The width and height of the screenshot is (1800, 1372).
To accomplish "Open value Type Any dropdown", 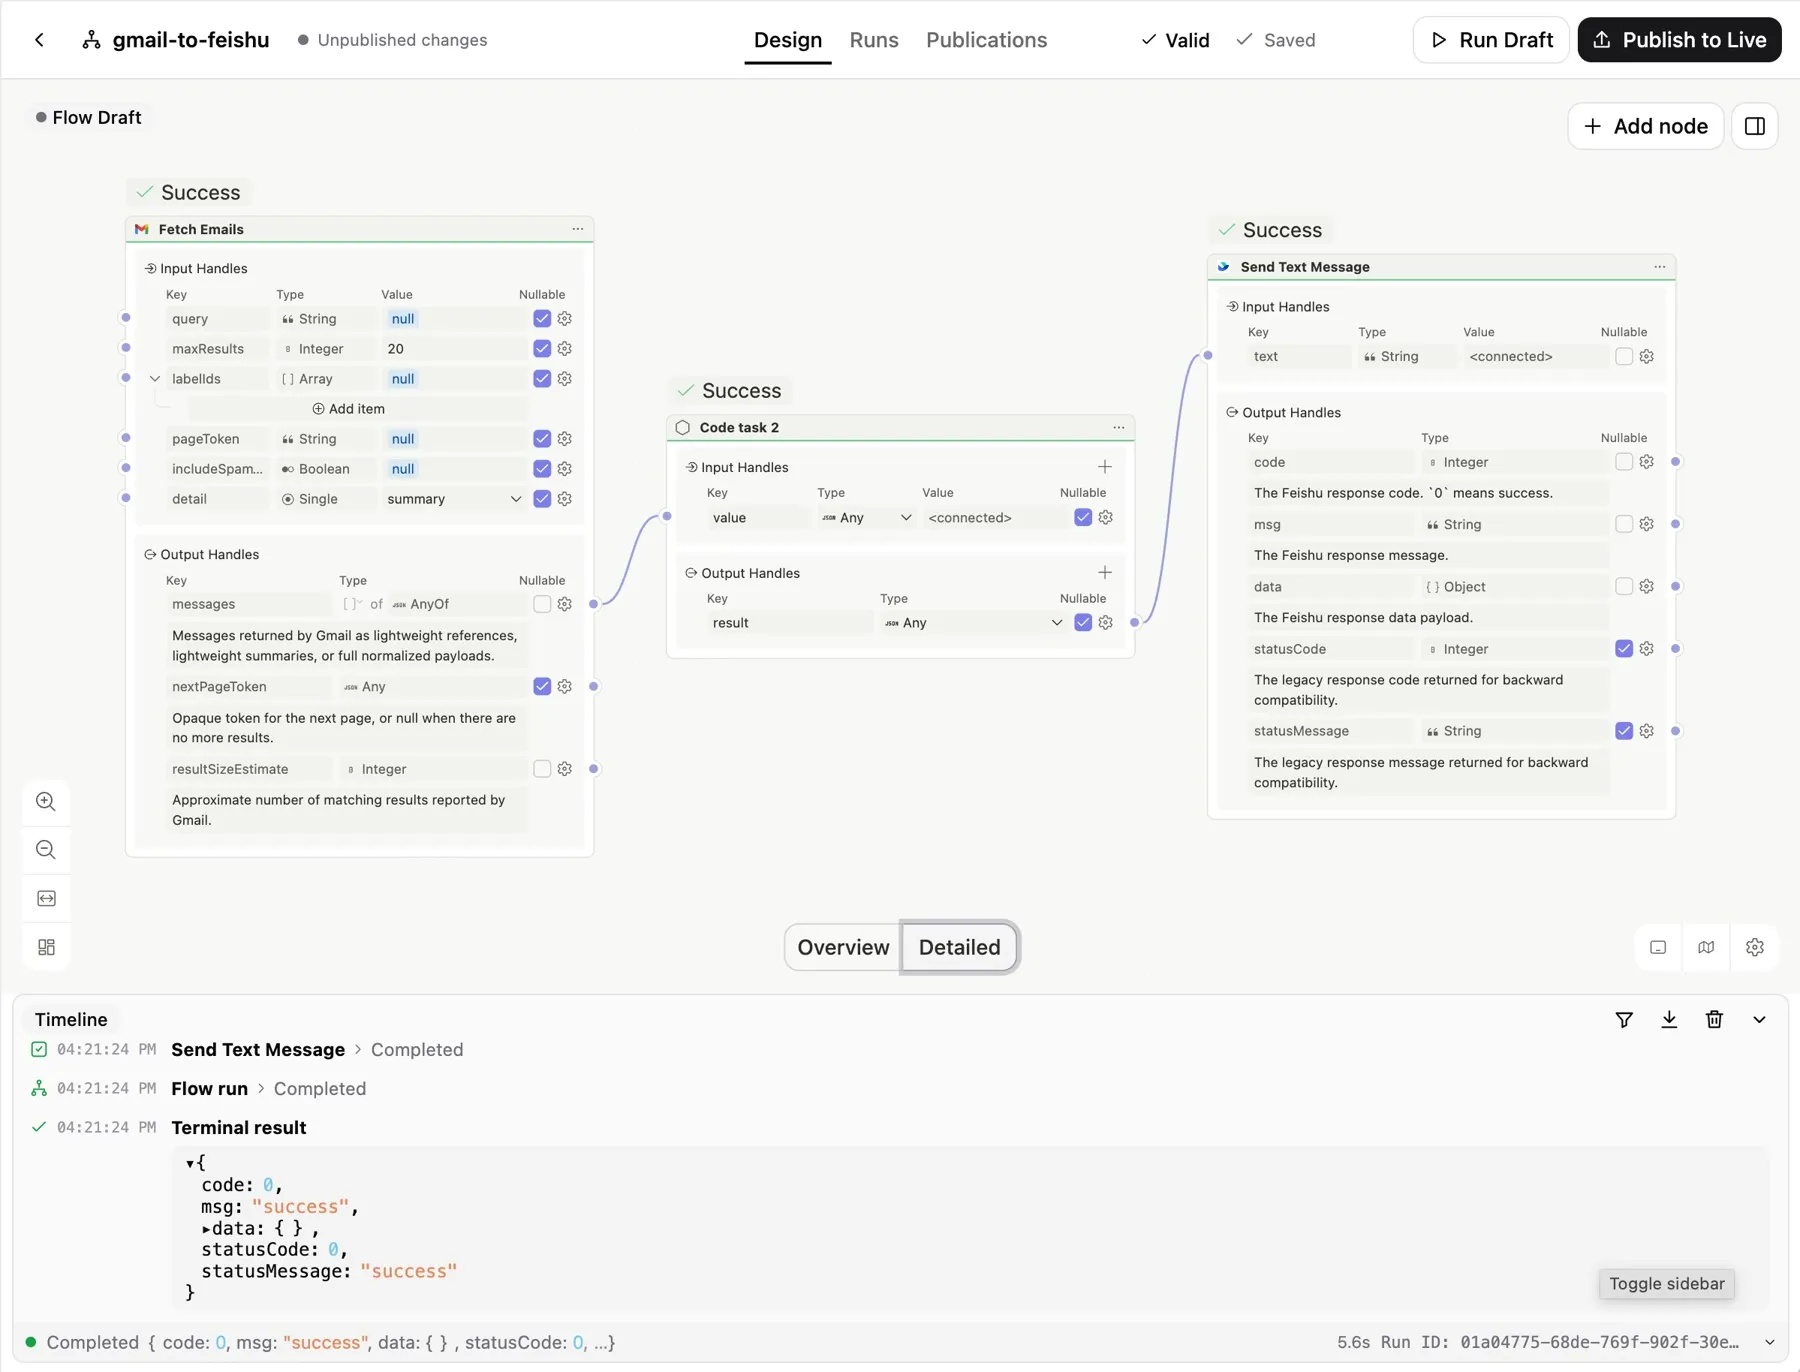I will point(865,518).
